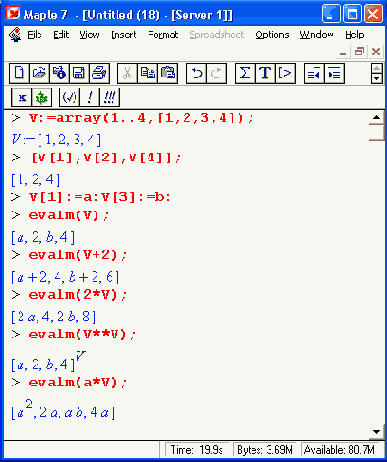Image resolution: width=387 pixels, height=462 pixels.
Task: Undo last action with curved arrow
Action: [x=196, y=73]
